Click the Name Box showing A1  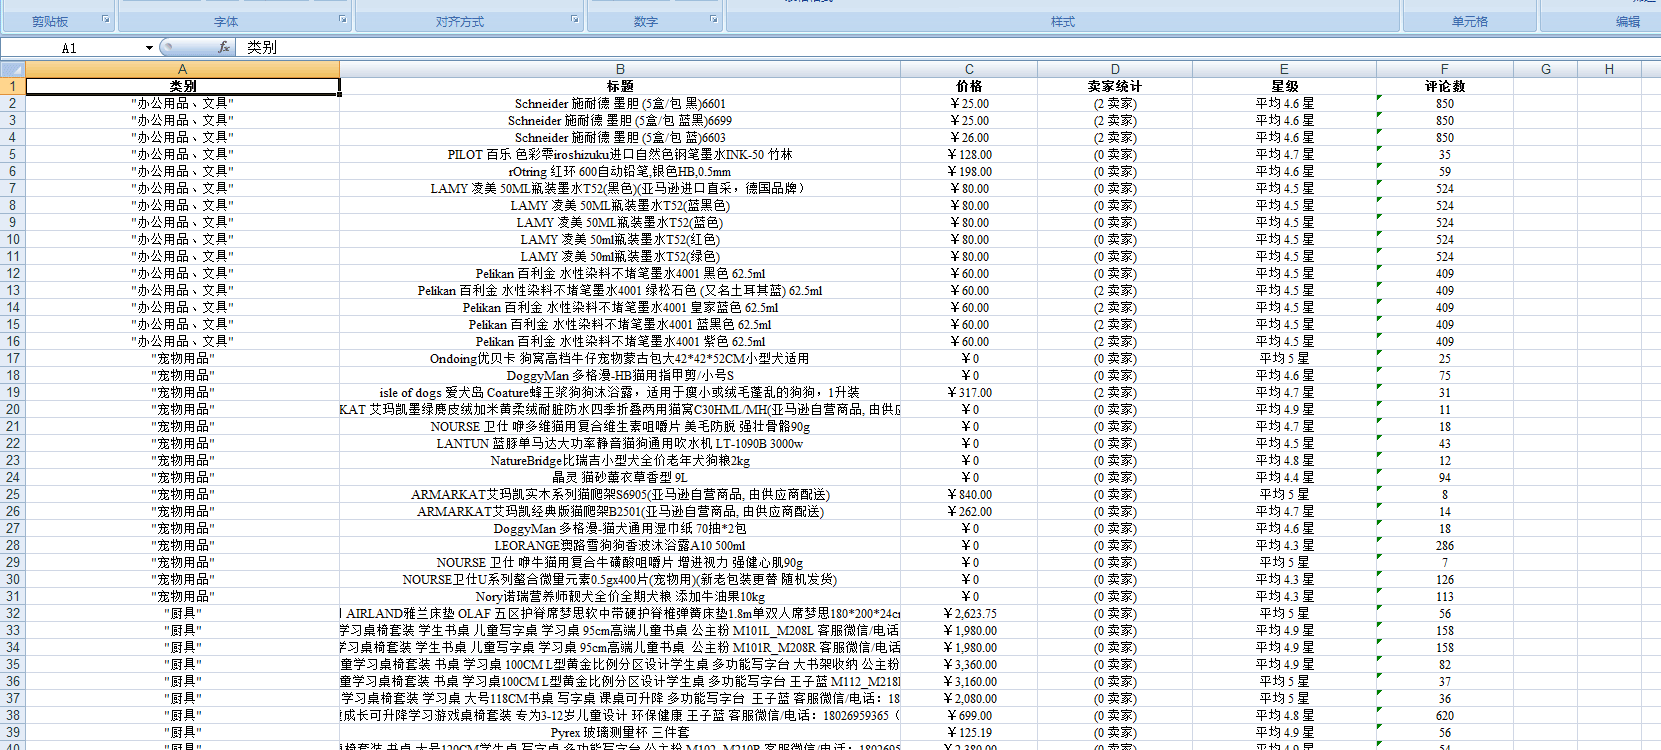70,48
